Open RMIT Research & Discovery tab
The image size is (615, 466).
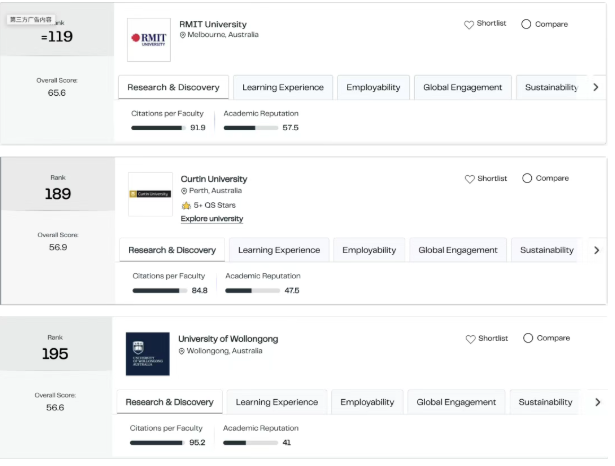coord(173,87)
